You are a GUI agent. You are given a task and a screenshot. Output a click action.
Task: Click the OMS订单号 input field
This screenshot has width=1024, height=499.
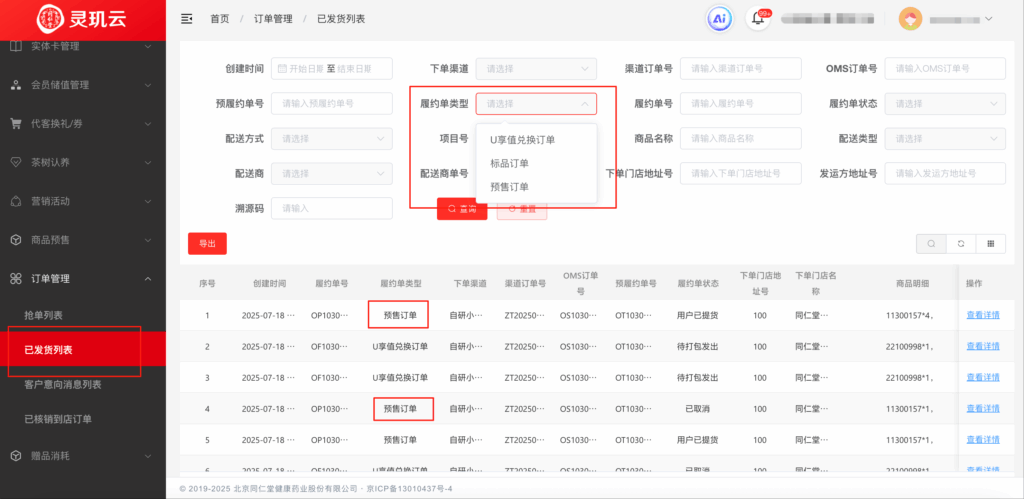click(x=945, y=69)
